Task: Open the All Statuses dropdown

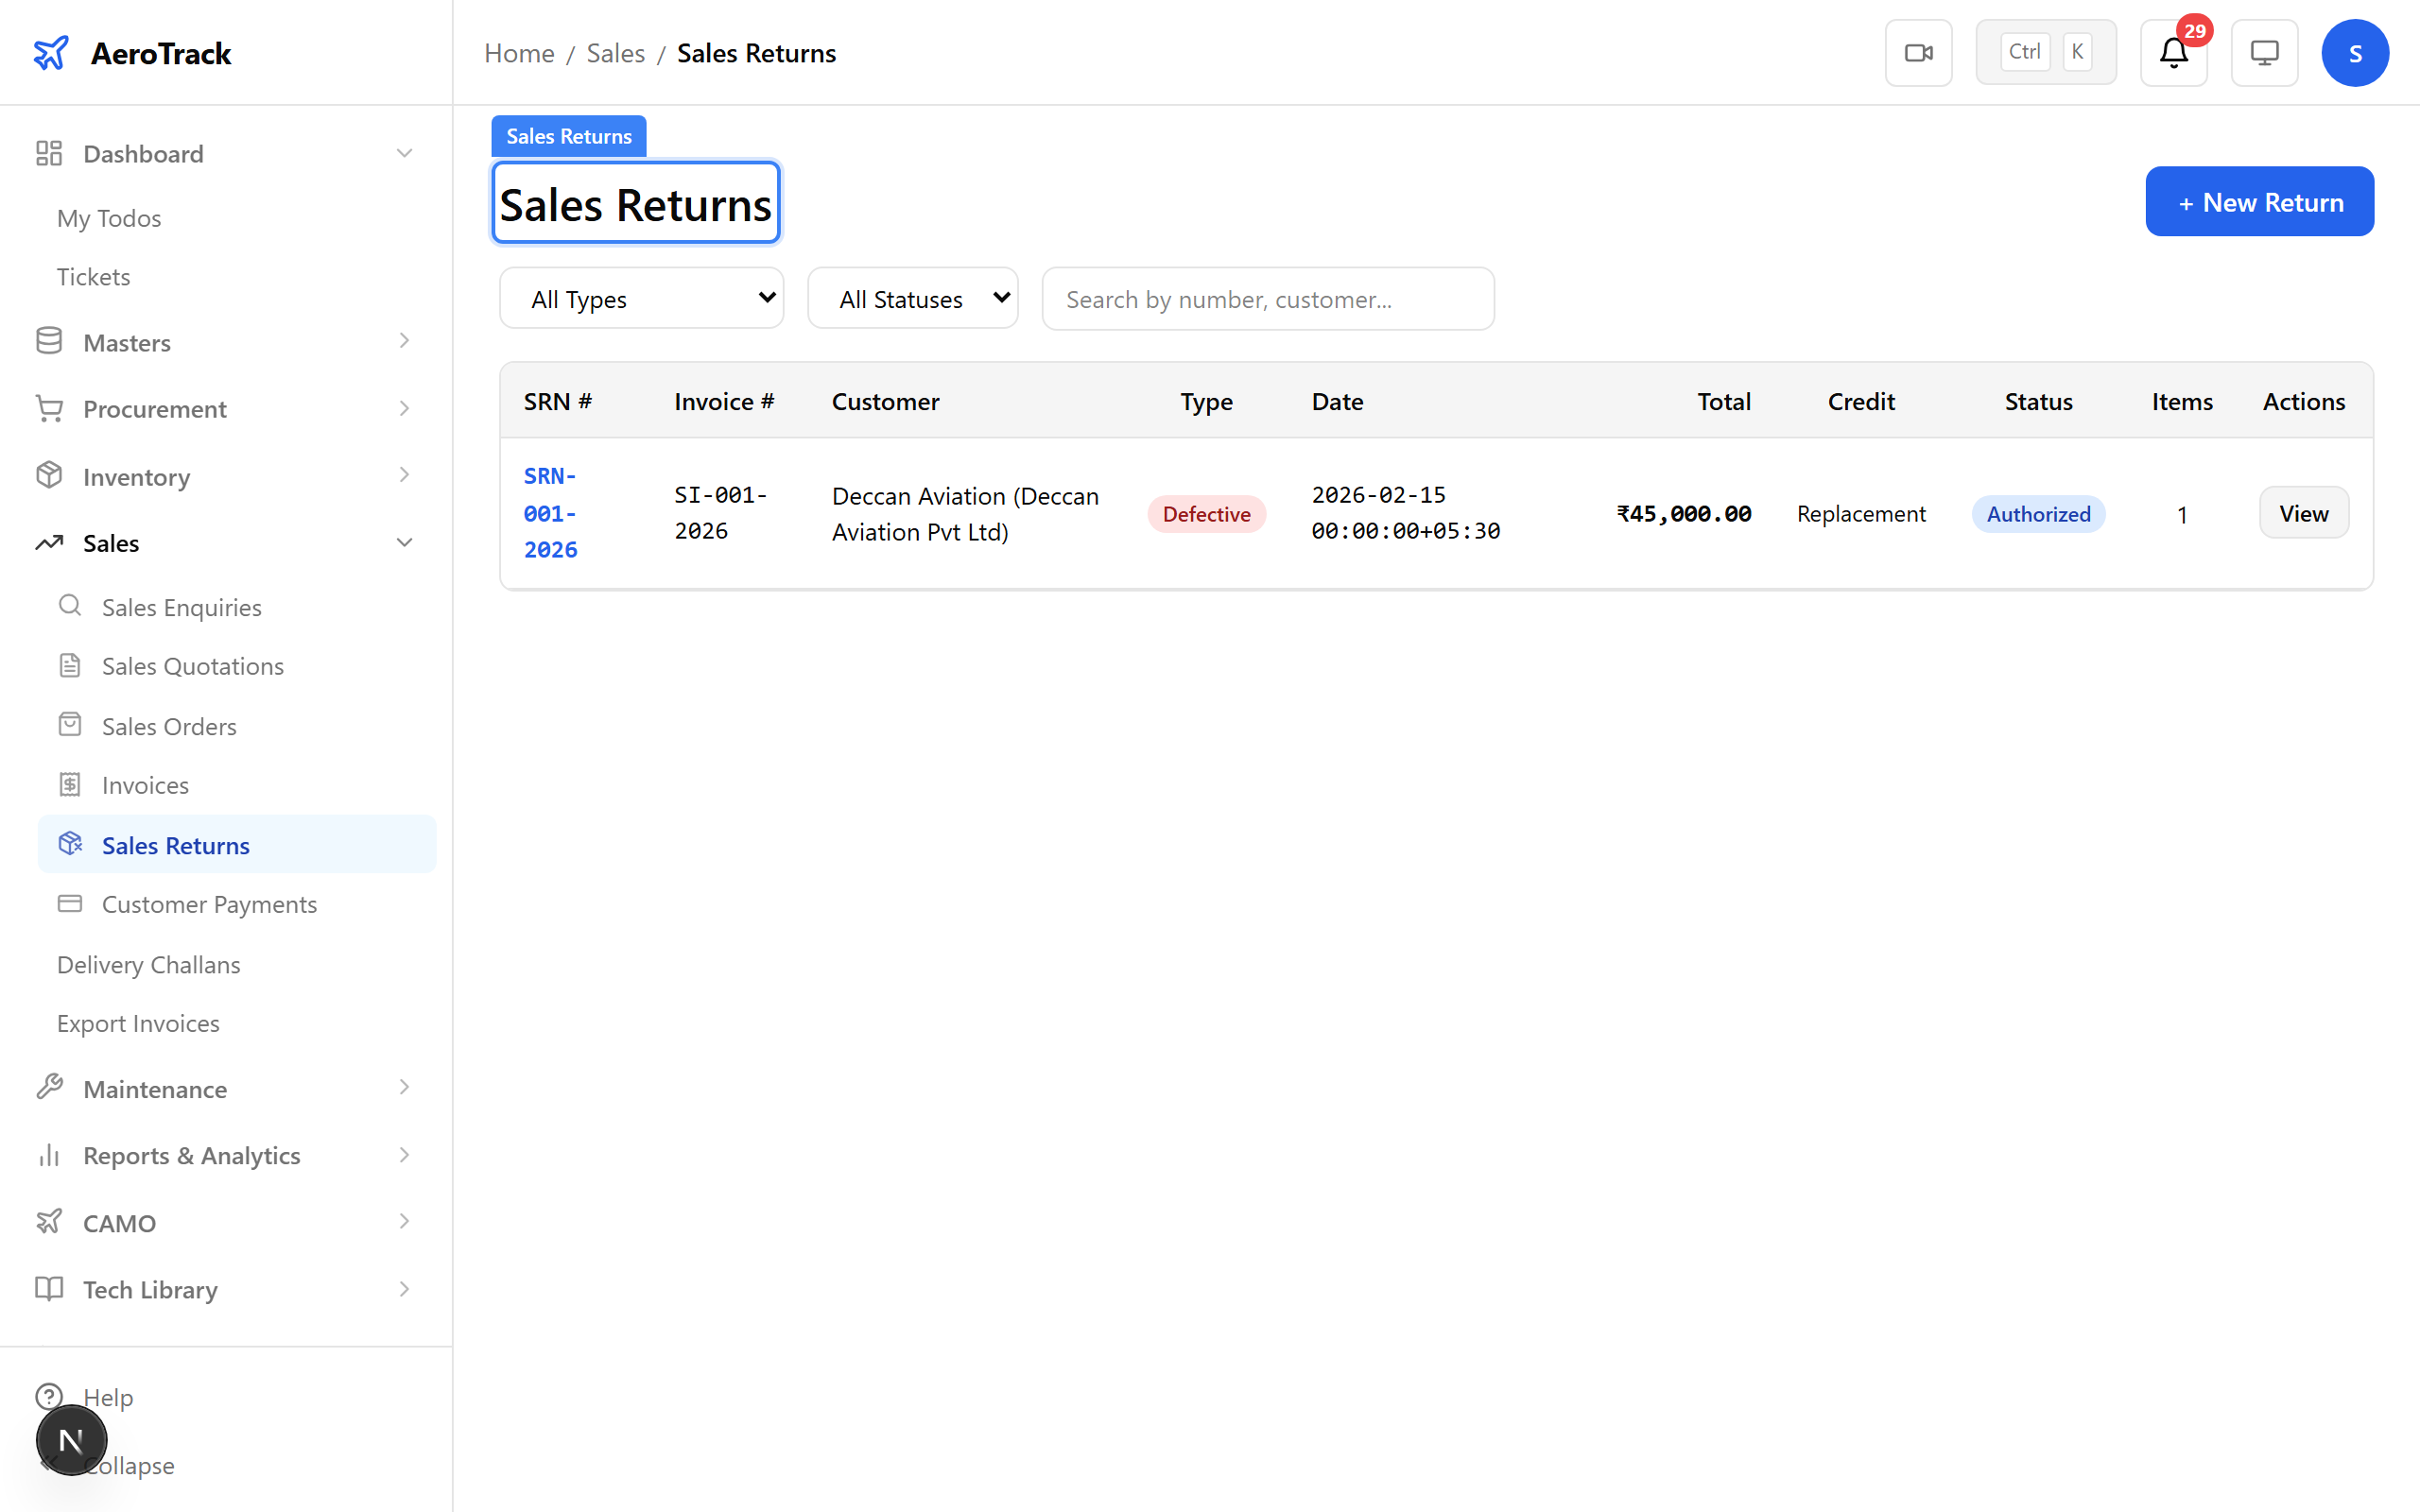Action: tap(912, 299)
